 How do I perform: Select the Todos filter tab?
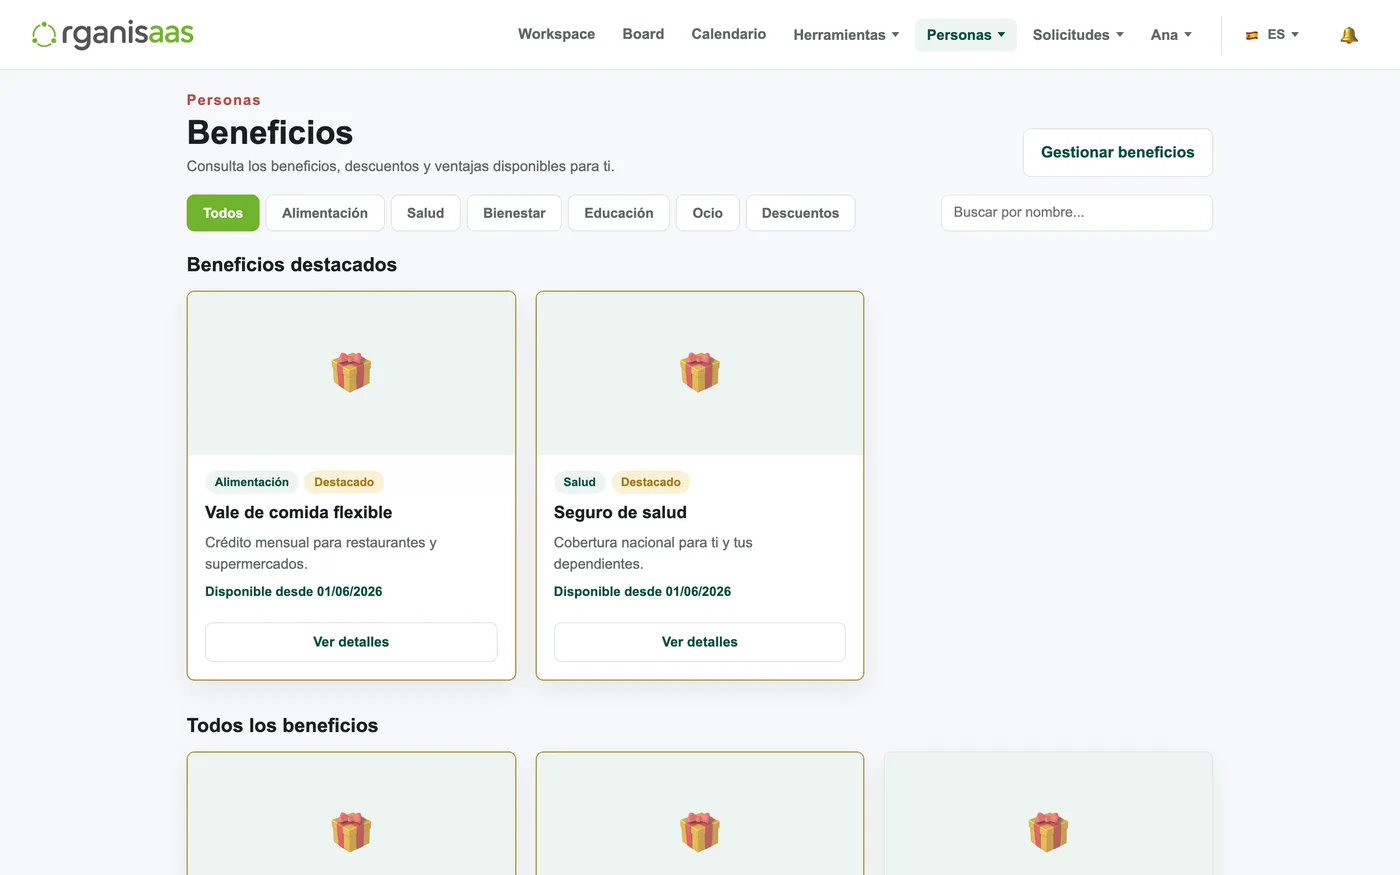223,213
